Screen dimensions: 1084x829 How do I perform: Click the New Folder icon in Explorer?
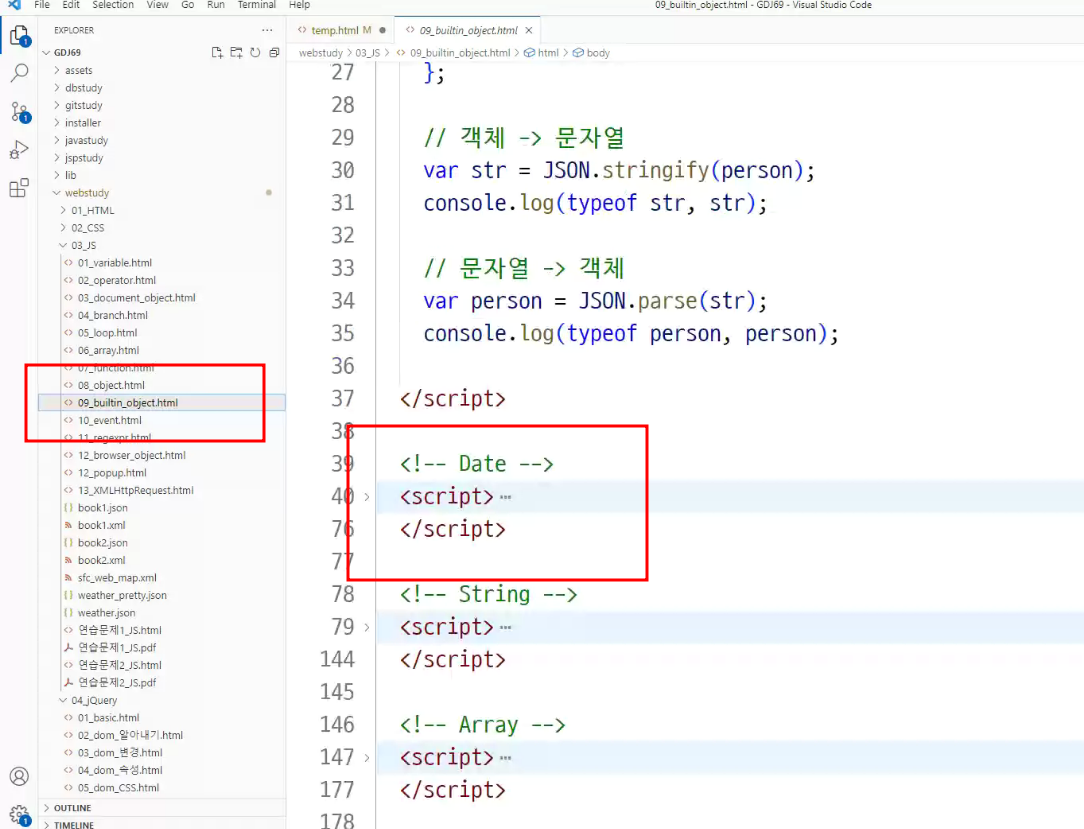coord(236,53)
